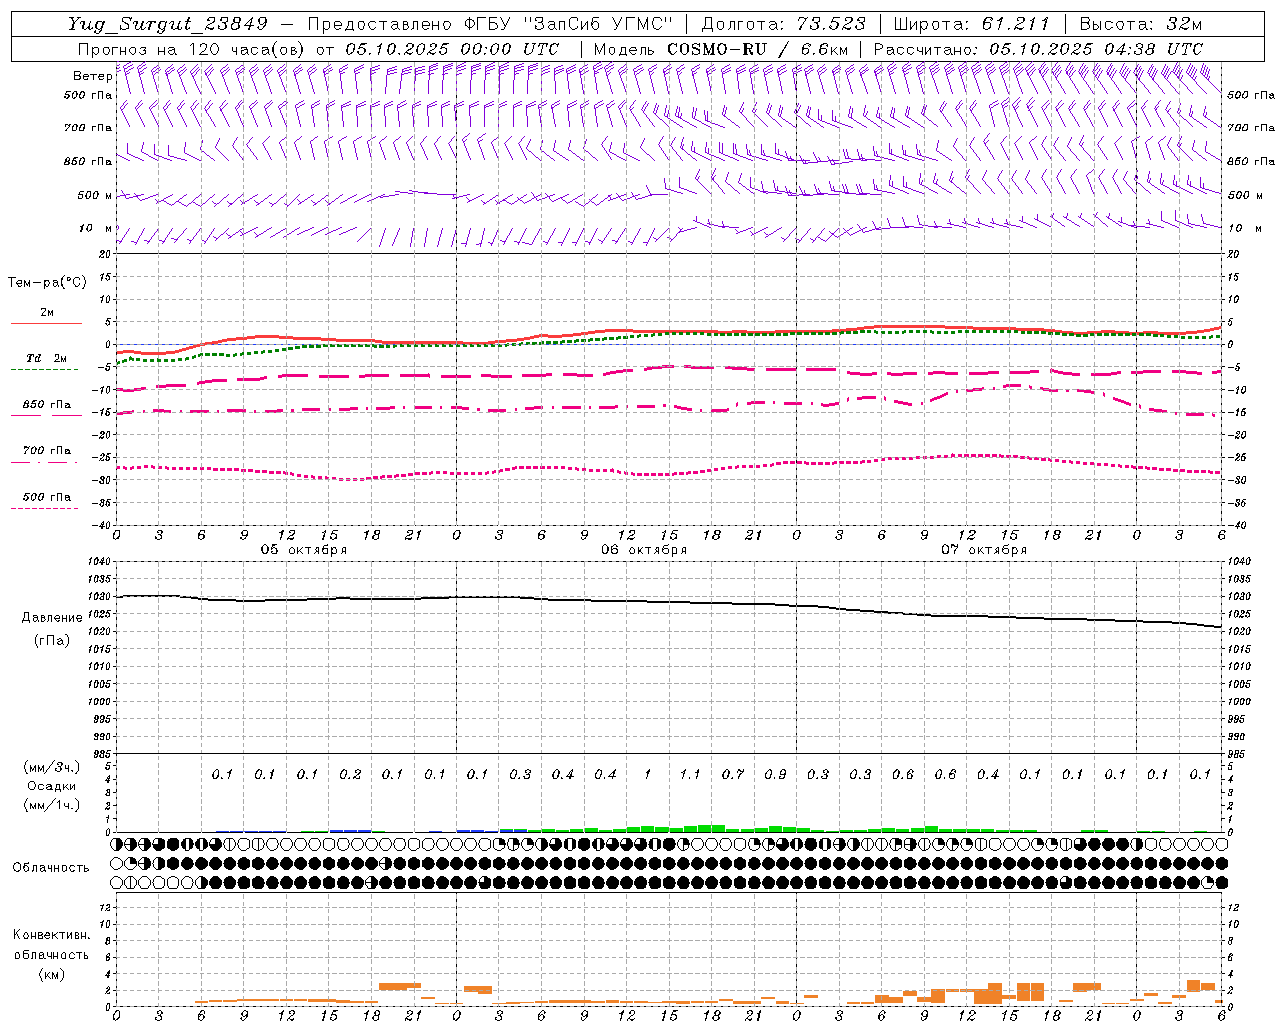1280x1024 pixels.
Task: Click the provider text "ЗапСиб УГМС"
Action: [x=599, y=24]
